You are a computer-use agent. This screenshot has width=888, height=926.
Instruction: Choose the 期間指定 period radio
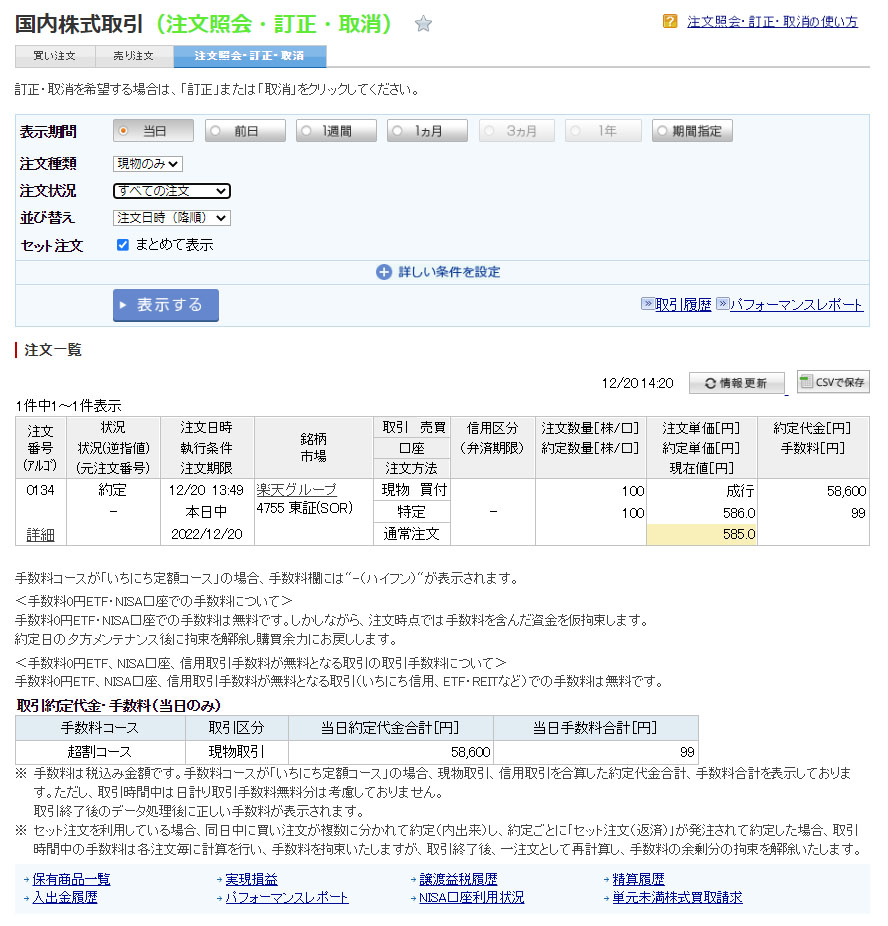coord(661,131)
